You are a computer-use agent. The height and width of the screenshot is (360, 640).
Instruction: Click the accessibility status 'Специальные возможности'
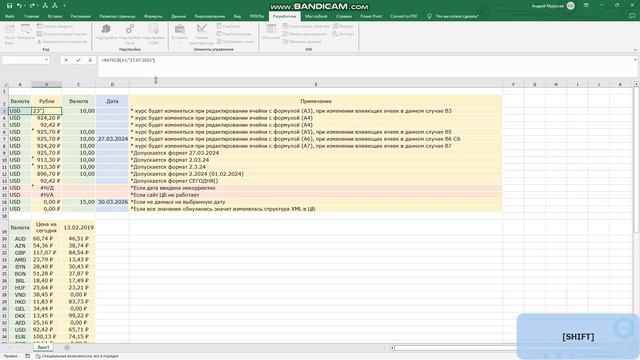(x=77, y=356)
